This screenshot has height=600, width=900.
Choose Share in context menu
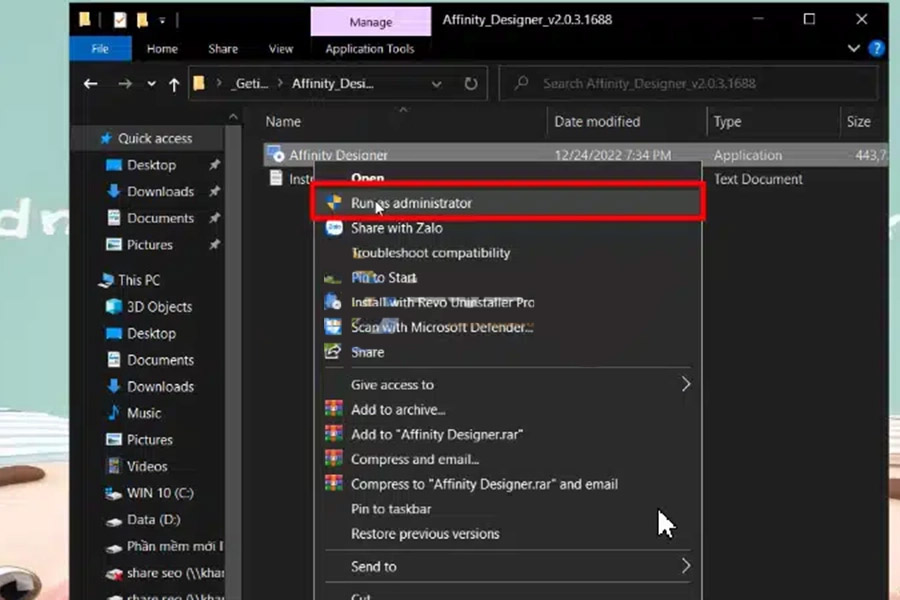367,352
